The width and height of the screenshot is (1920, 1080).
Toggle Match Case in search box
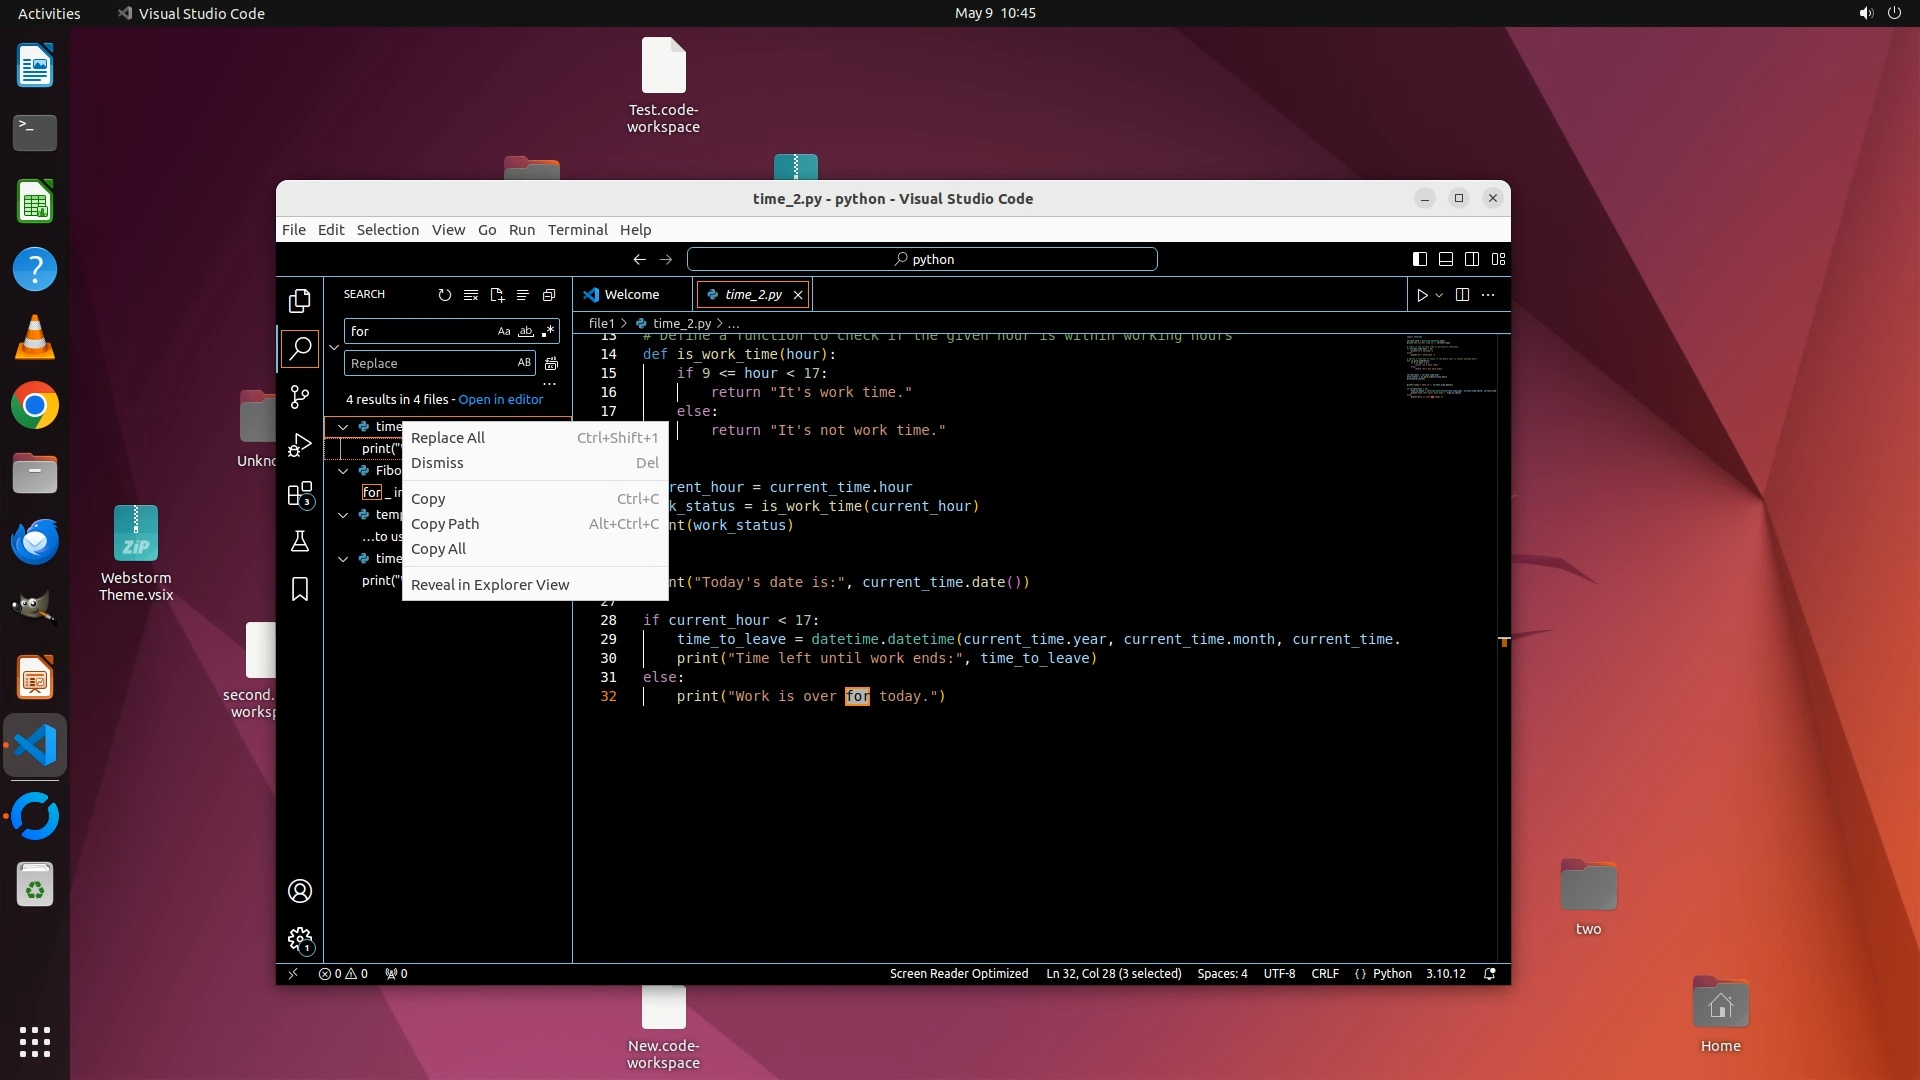pyautogui.click(x=504, y=331)
